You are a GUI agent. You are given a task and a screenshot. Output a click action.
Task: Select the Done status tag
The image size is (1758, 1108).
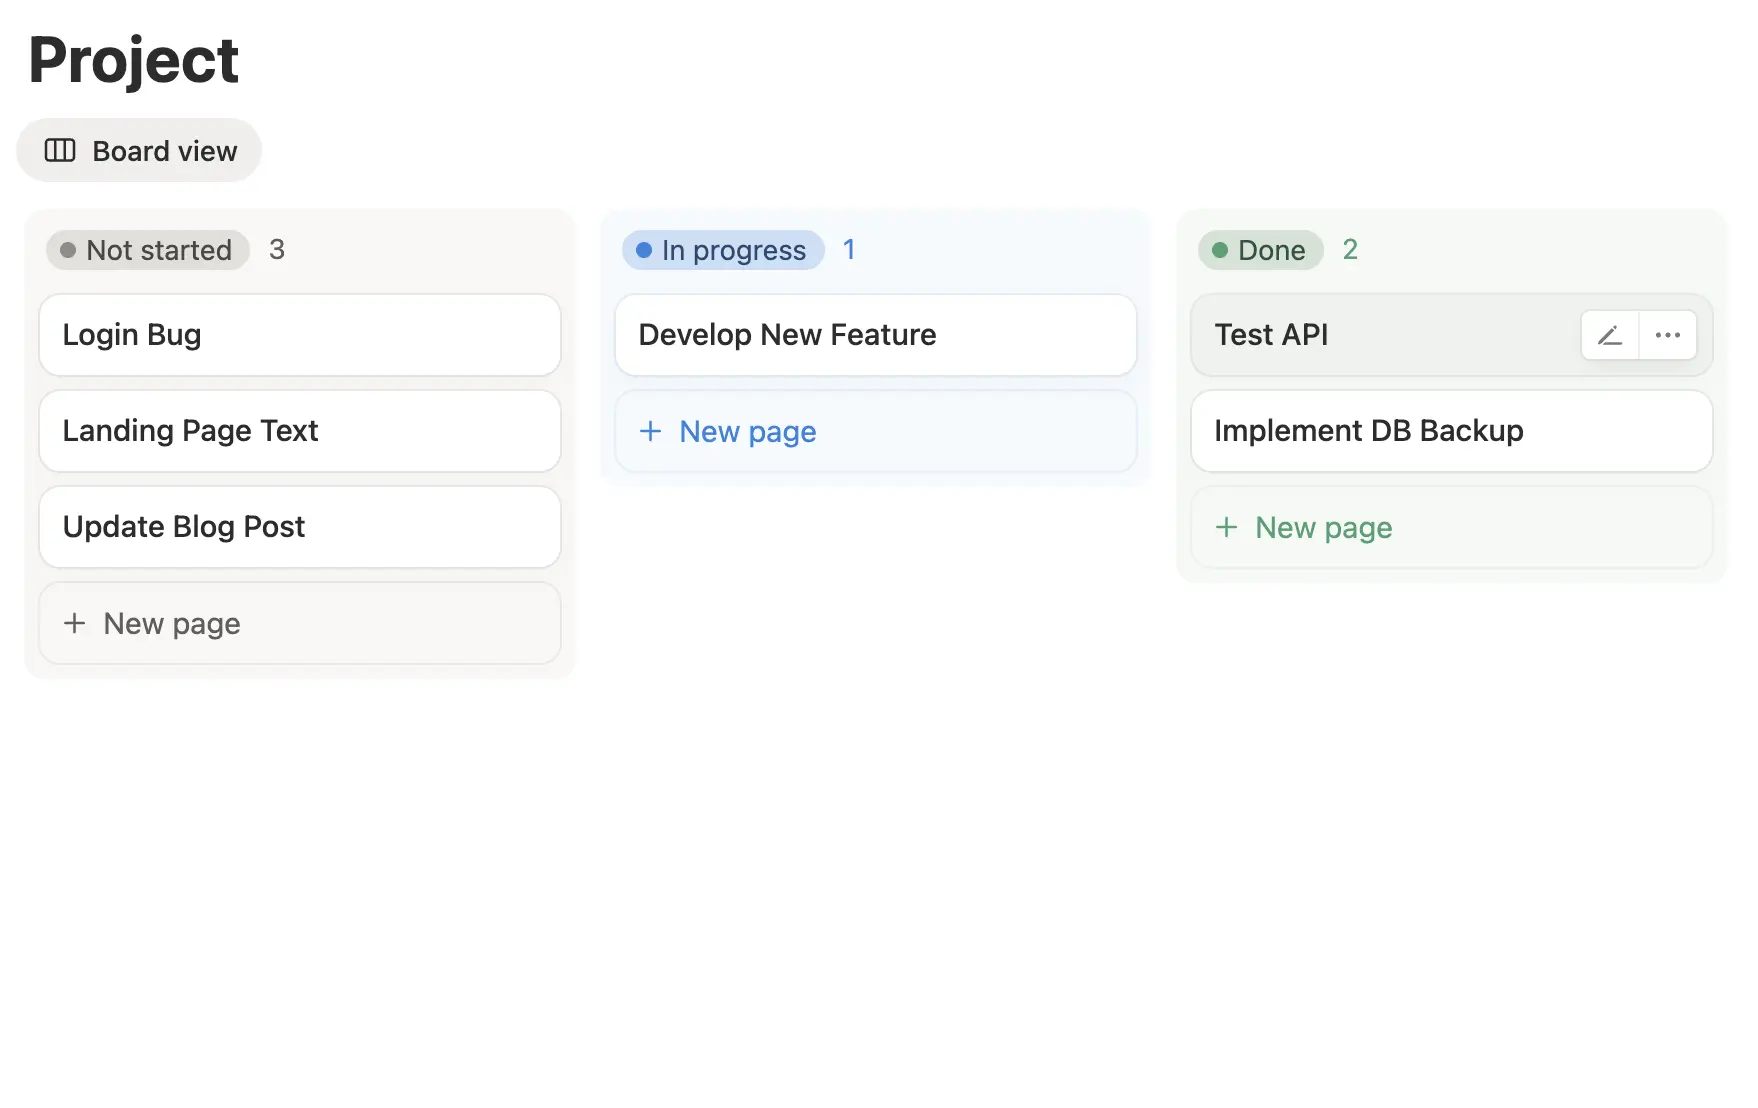tap(1260, 250)
